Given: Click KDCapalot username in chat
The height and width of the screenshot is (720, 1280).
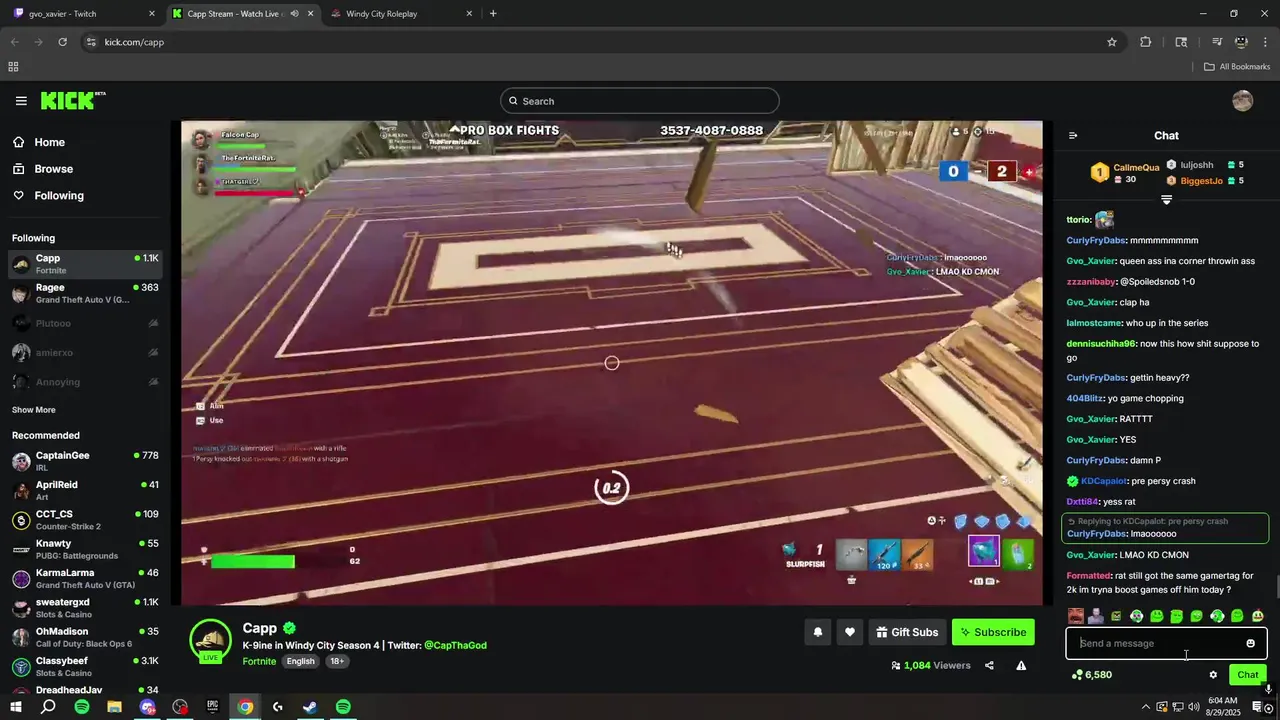Looking at the screenshot, I should pyautogui.click(x=1103, y=481).
